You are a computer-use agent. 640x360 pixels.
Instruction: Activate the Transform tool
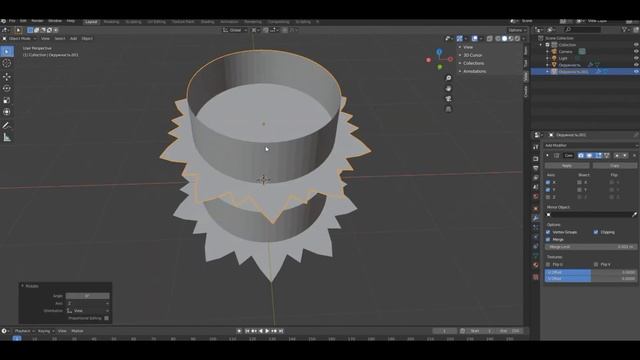7,112
